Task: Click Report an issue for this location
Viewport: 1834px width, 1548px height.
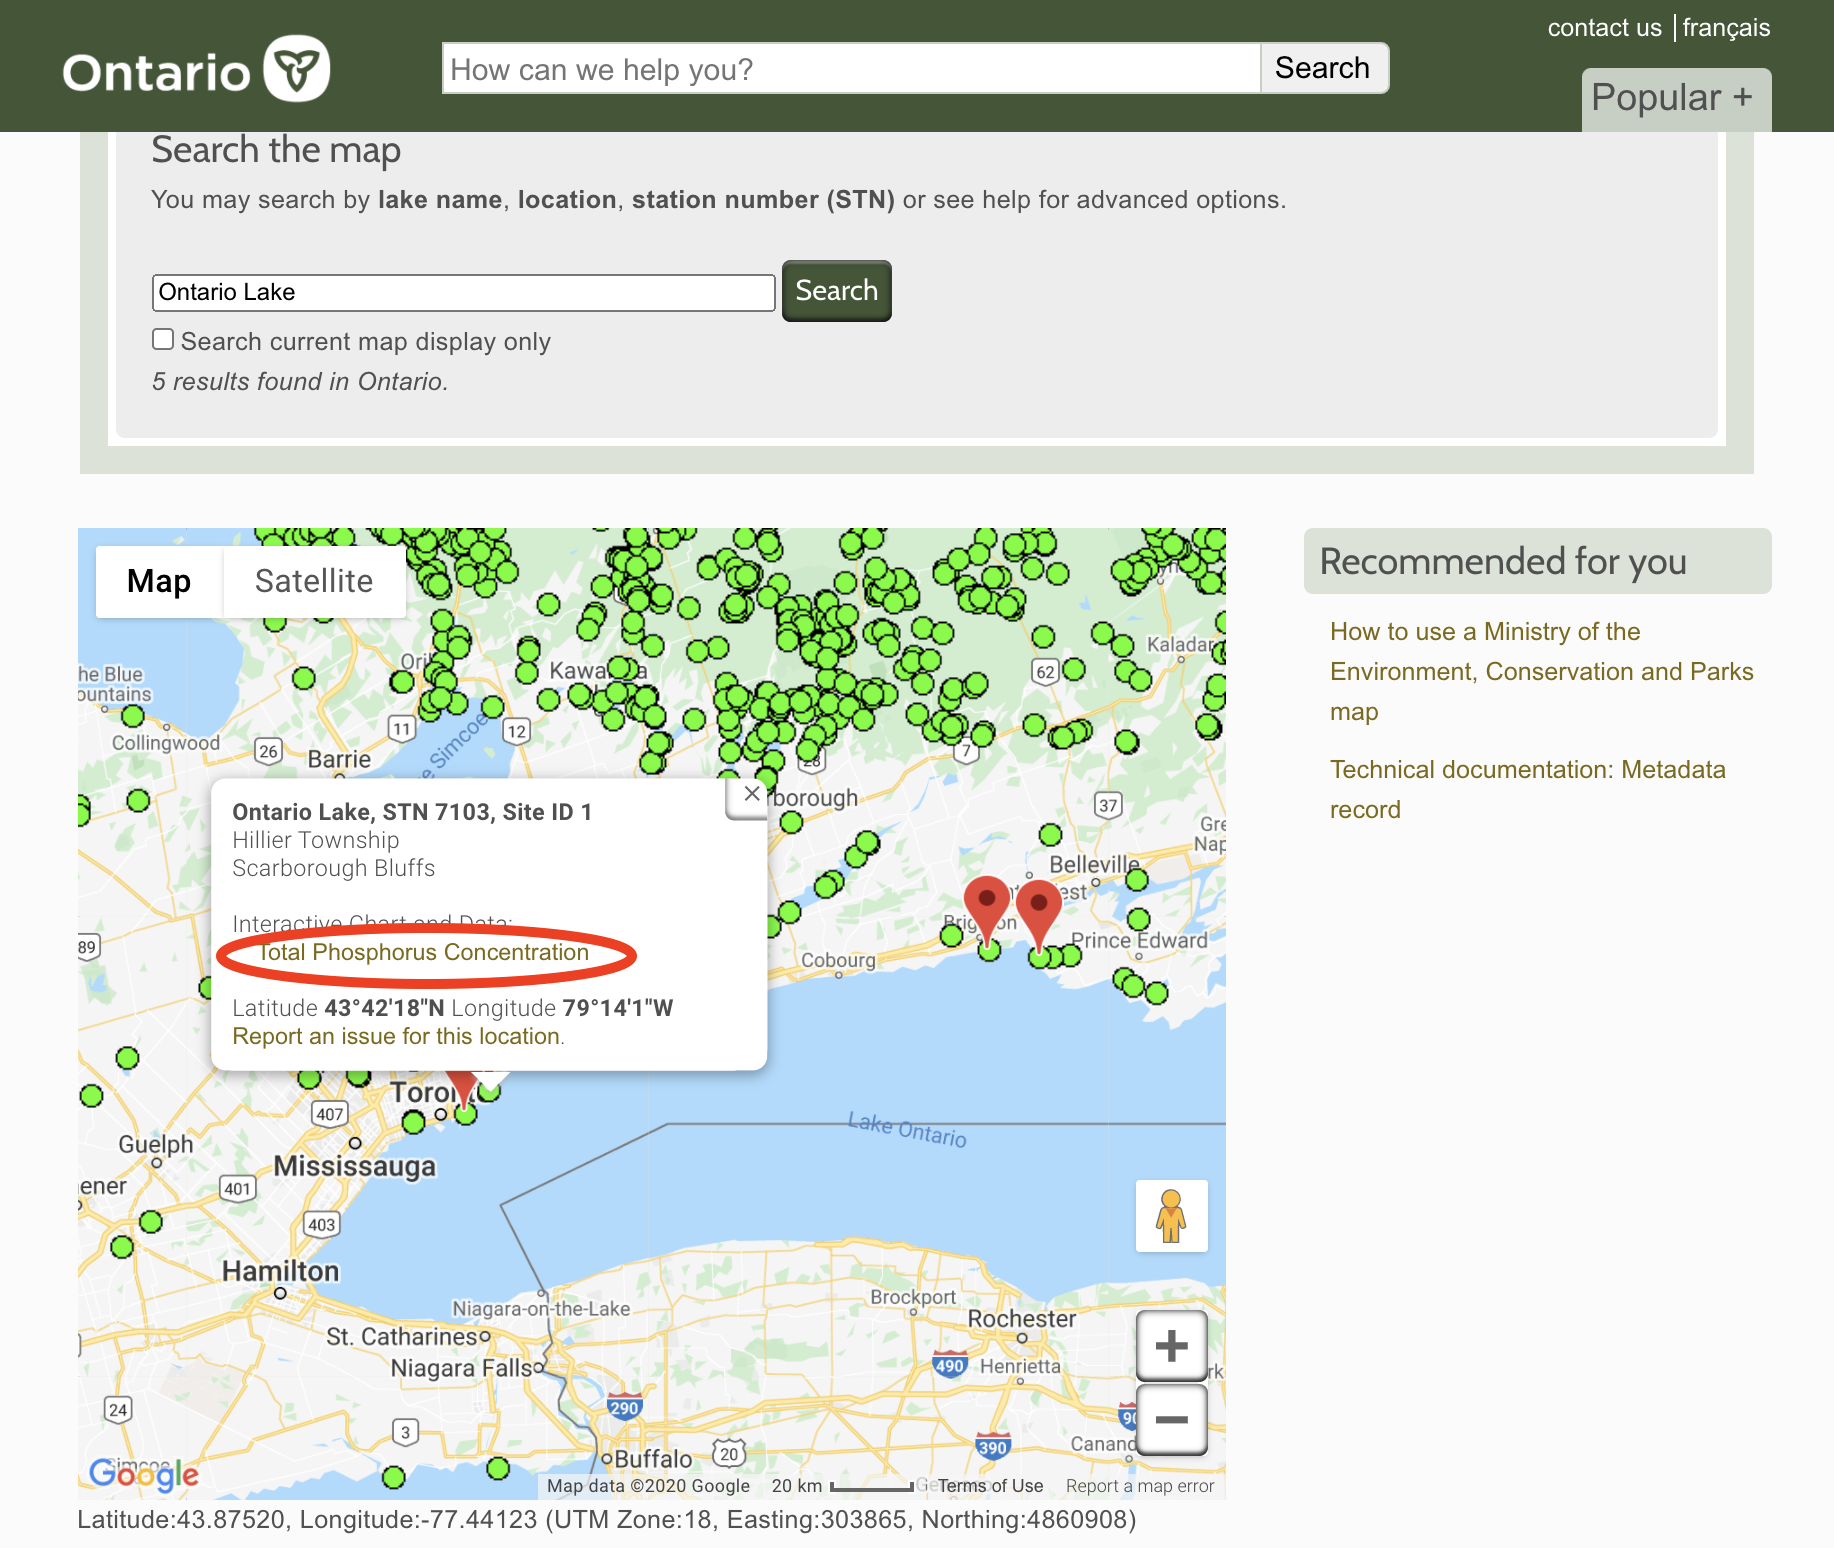Action: pyautogui.click(x=397, y=1036)
